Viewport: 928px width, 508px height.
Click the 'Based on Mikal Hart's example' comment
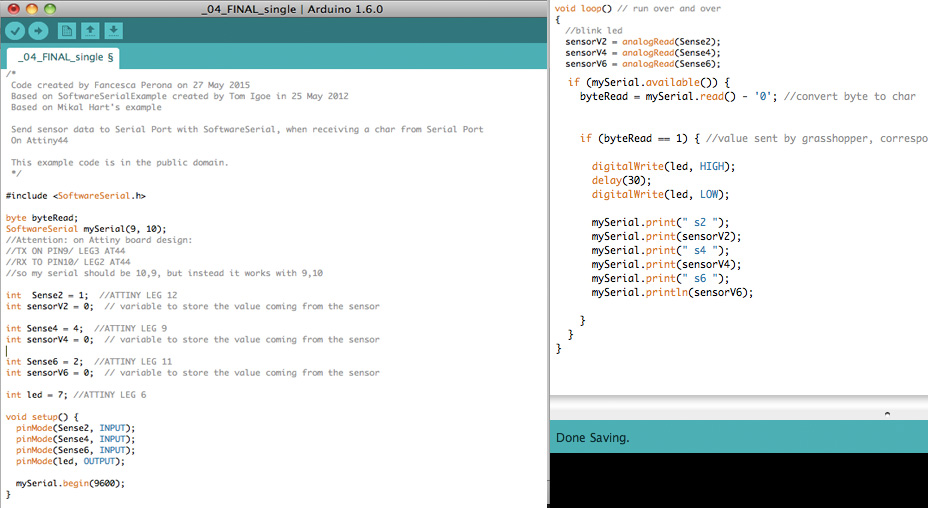pyautogui.click(x=86, y=107)
